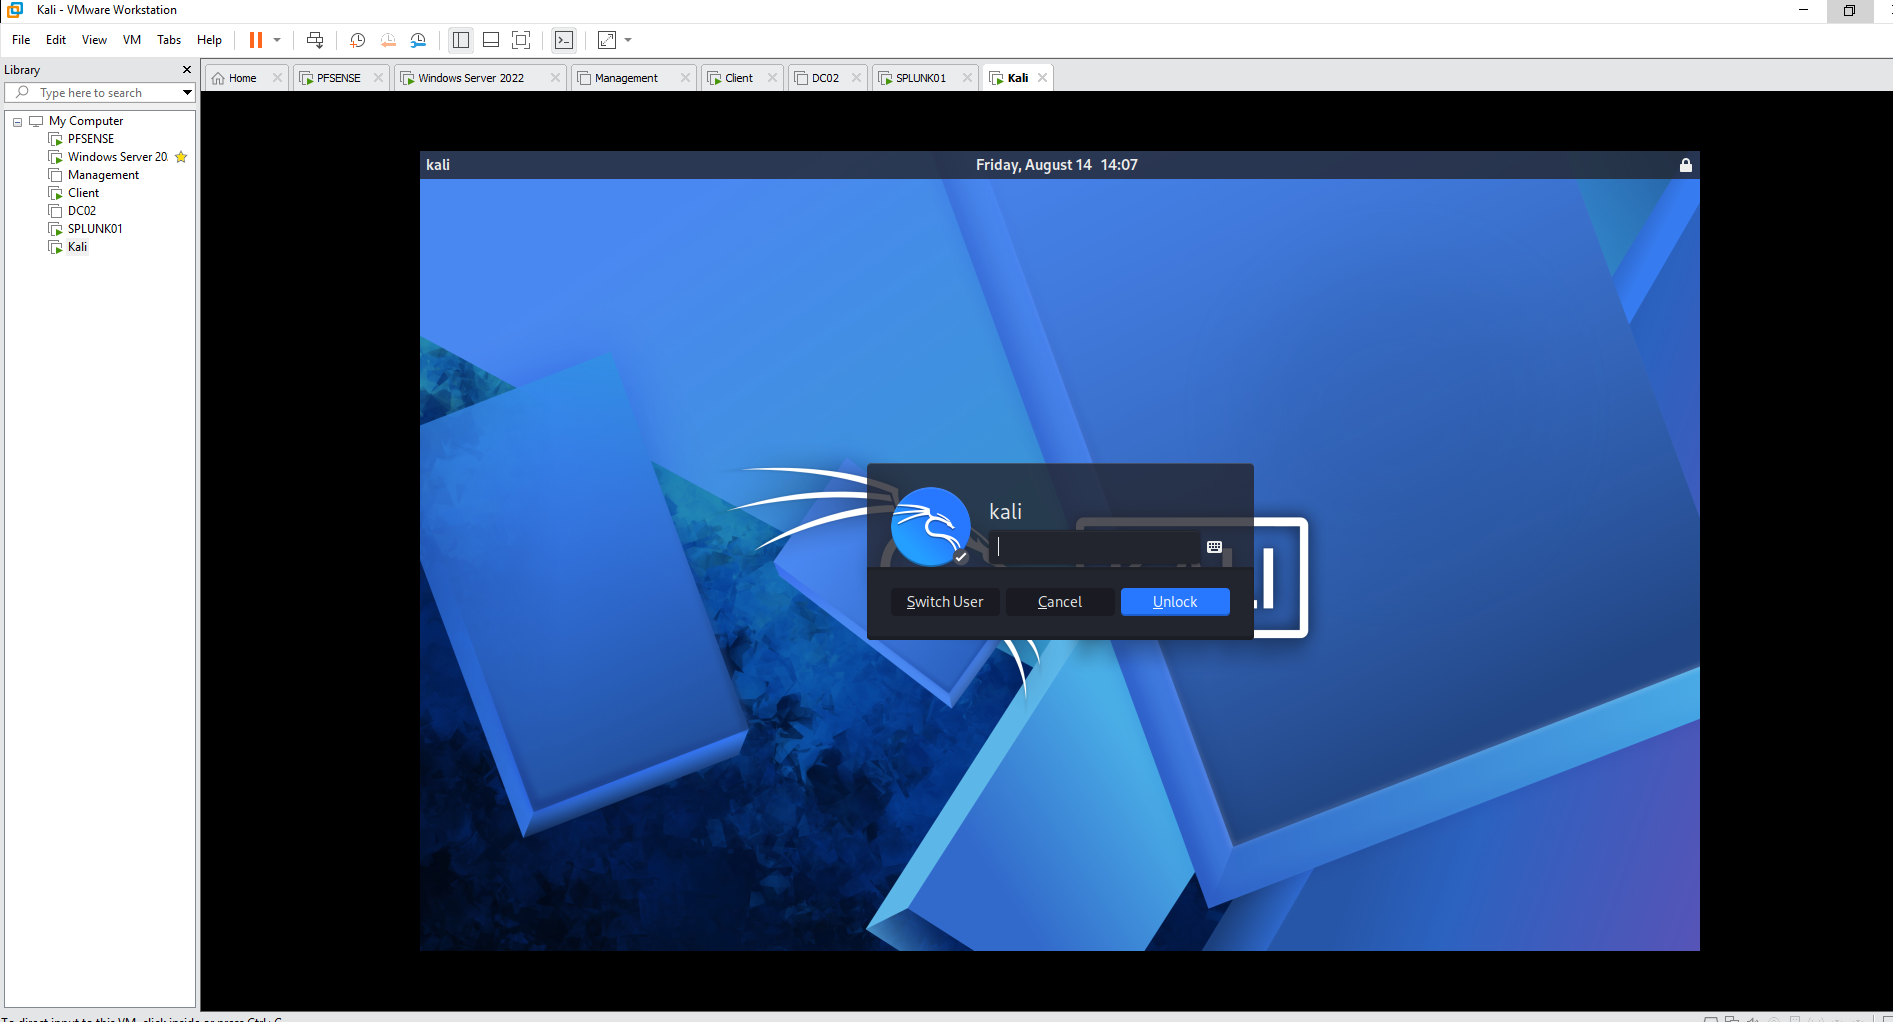Open the View menu
Image resolution: width=1893 pixels, height=1022 pixels.
click(x=94, y=40)
